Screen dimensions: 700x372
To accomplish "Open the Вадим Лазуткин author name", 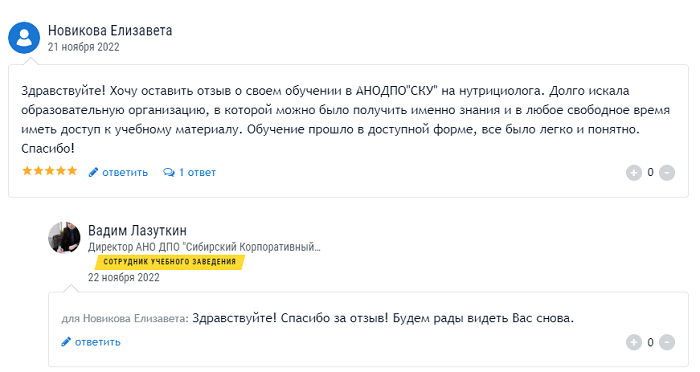I will [x=137, y=230].
